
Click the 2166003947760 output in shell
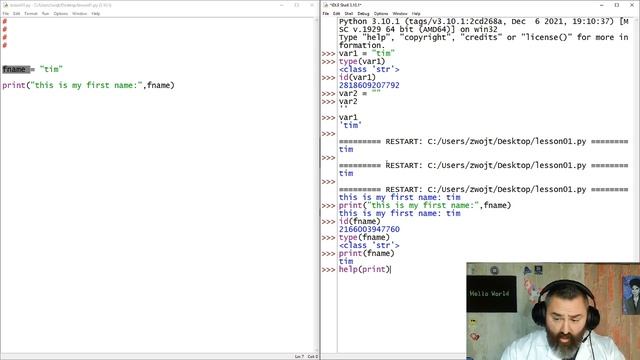369,229
